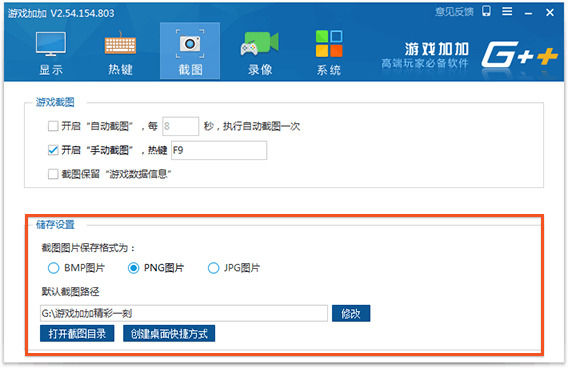The height and width of the screenshot is (368, 568).
Task: Enable the 开启自动截图 checkbox
Action: (x=53, y=126)
